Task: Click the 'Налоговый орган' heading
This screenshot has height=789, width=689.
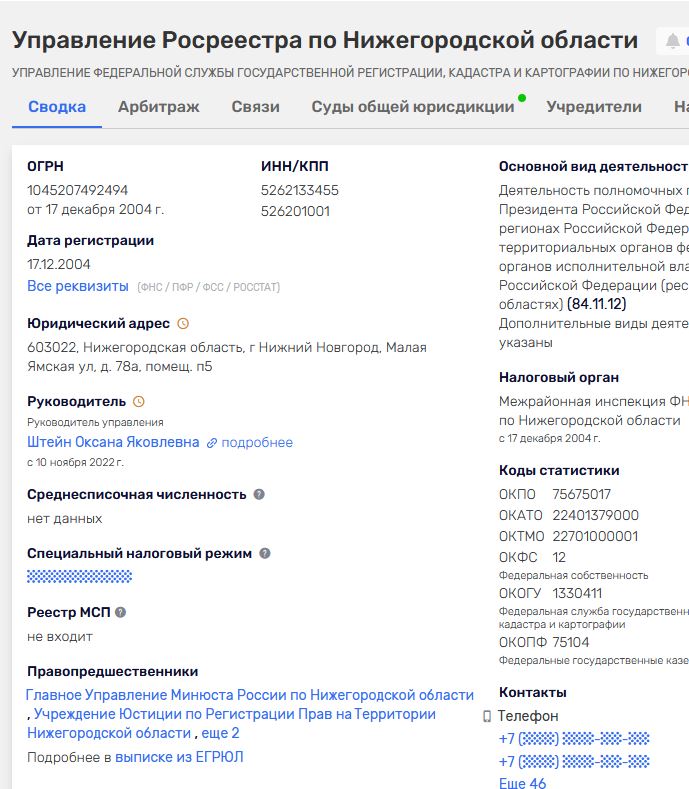Action: point(559,377)
